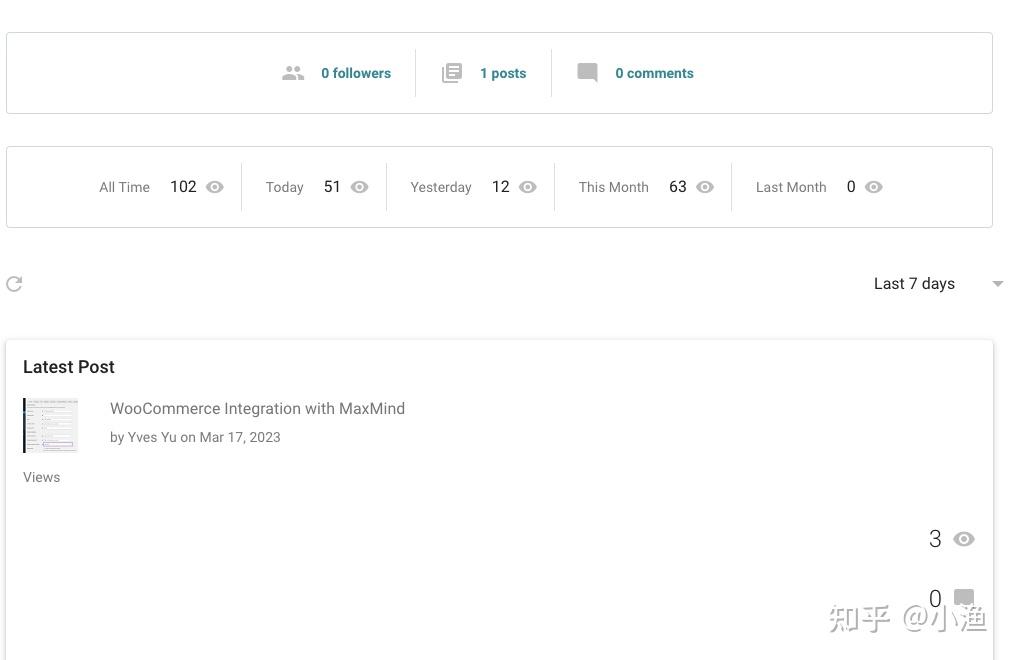Click the refresh stats icon
Viewport: 1013px width, 660px height.
point(14,284)
